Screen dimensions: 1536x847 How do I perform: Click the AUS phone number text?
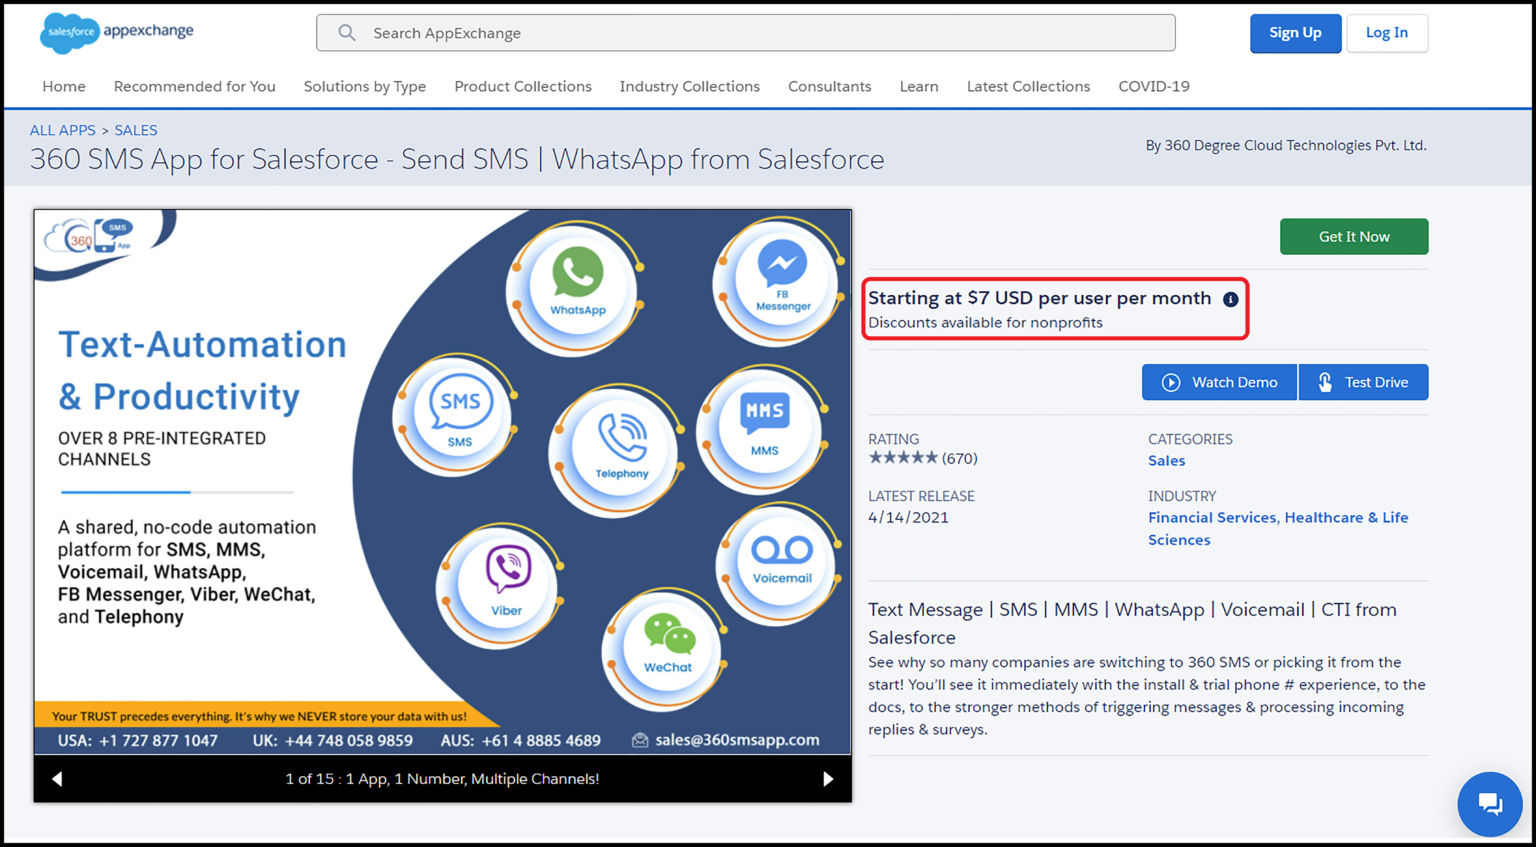(x=521, y=740)
